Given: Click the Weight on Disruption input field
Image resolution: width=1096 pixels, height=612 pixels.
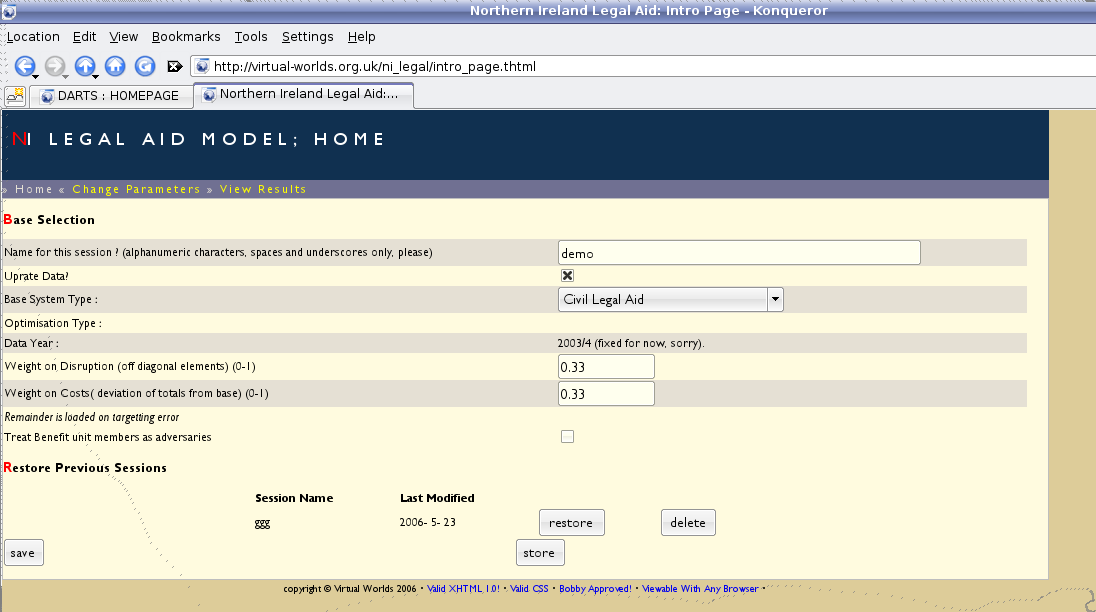Looking at the screenshot, I should (605, 366).
